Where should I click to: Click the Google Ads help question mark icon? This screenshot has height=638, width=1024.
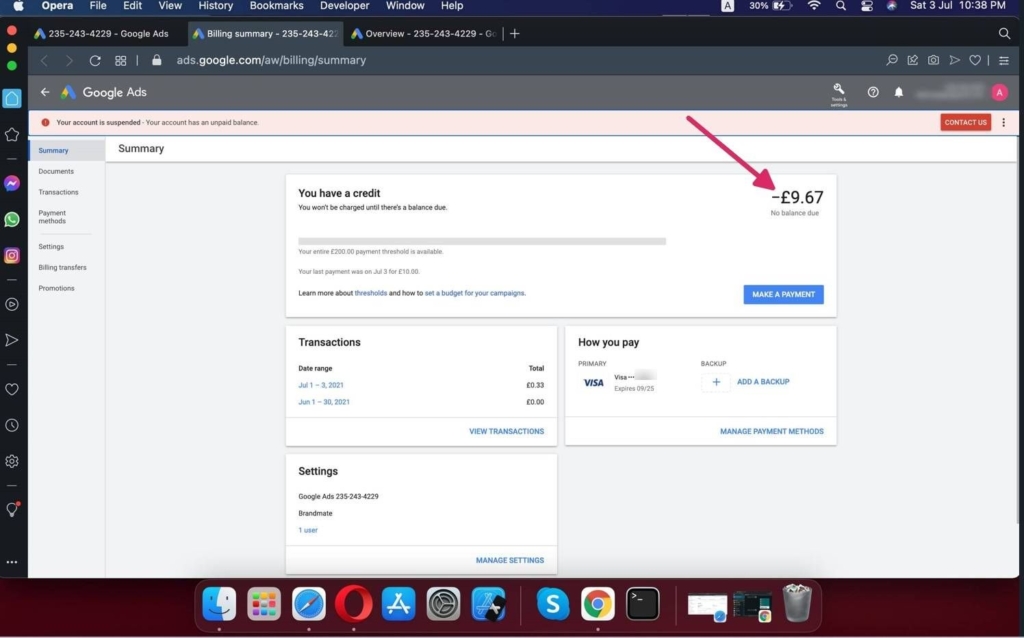click(873, 92)
